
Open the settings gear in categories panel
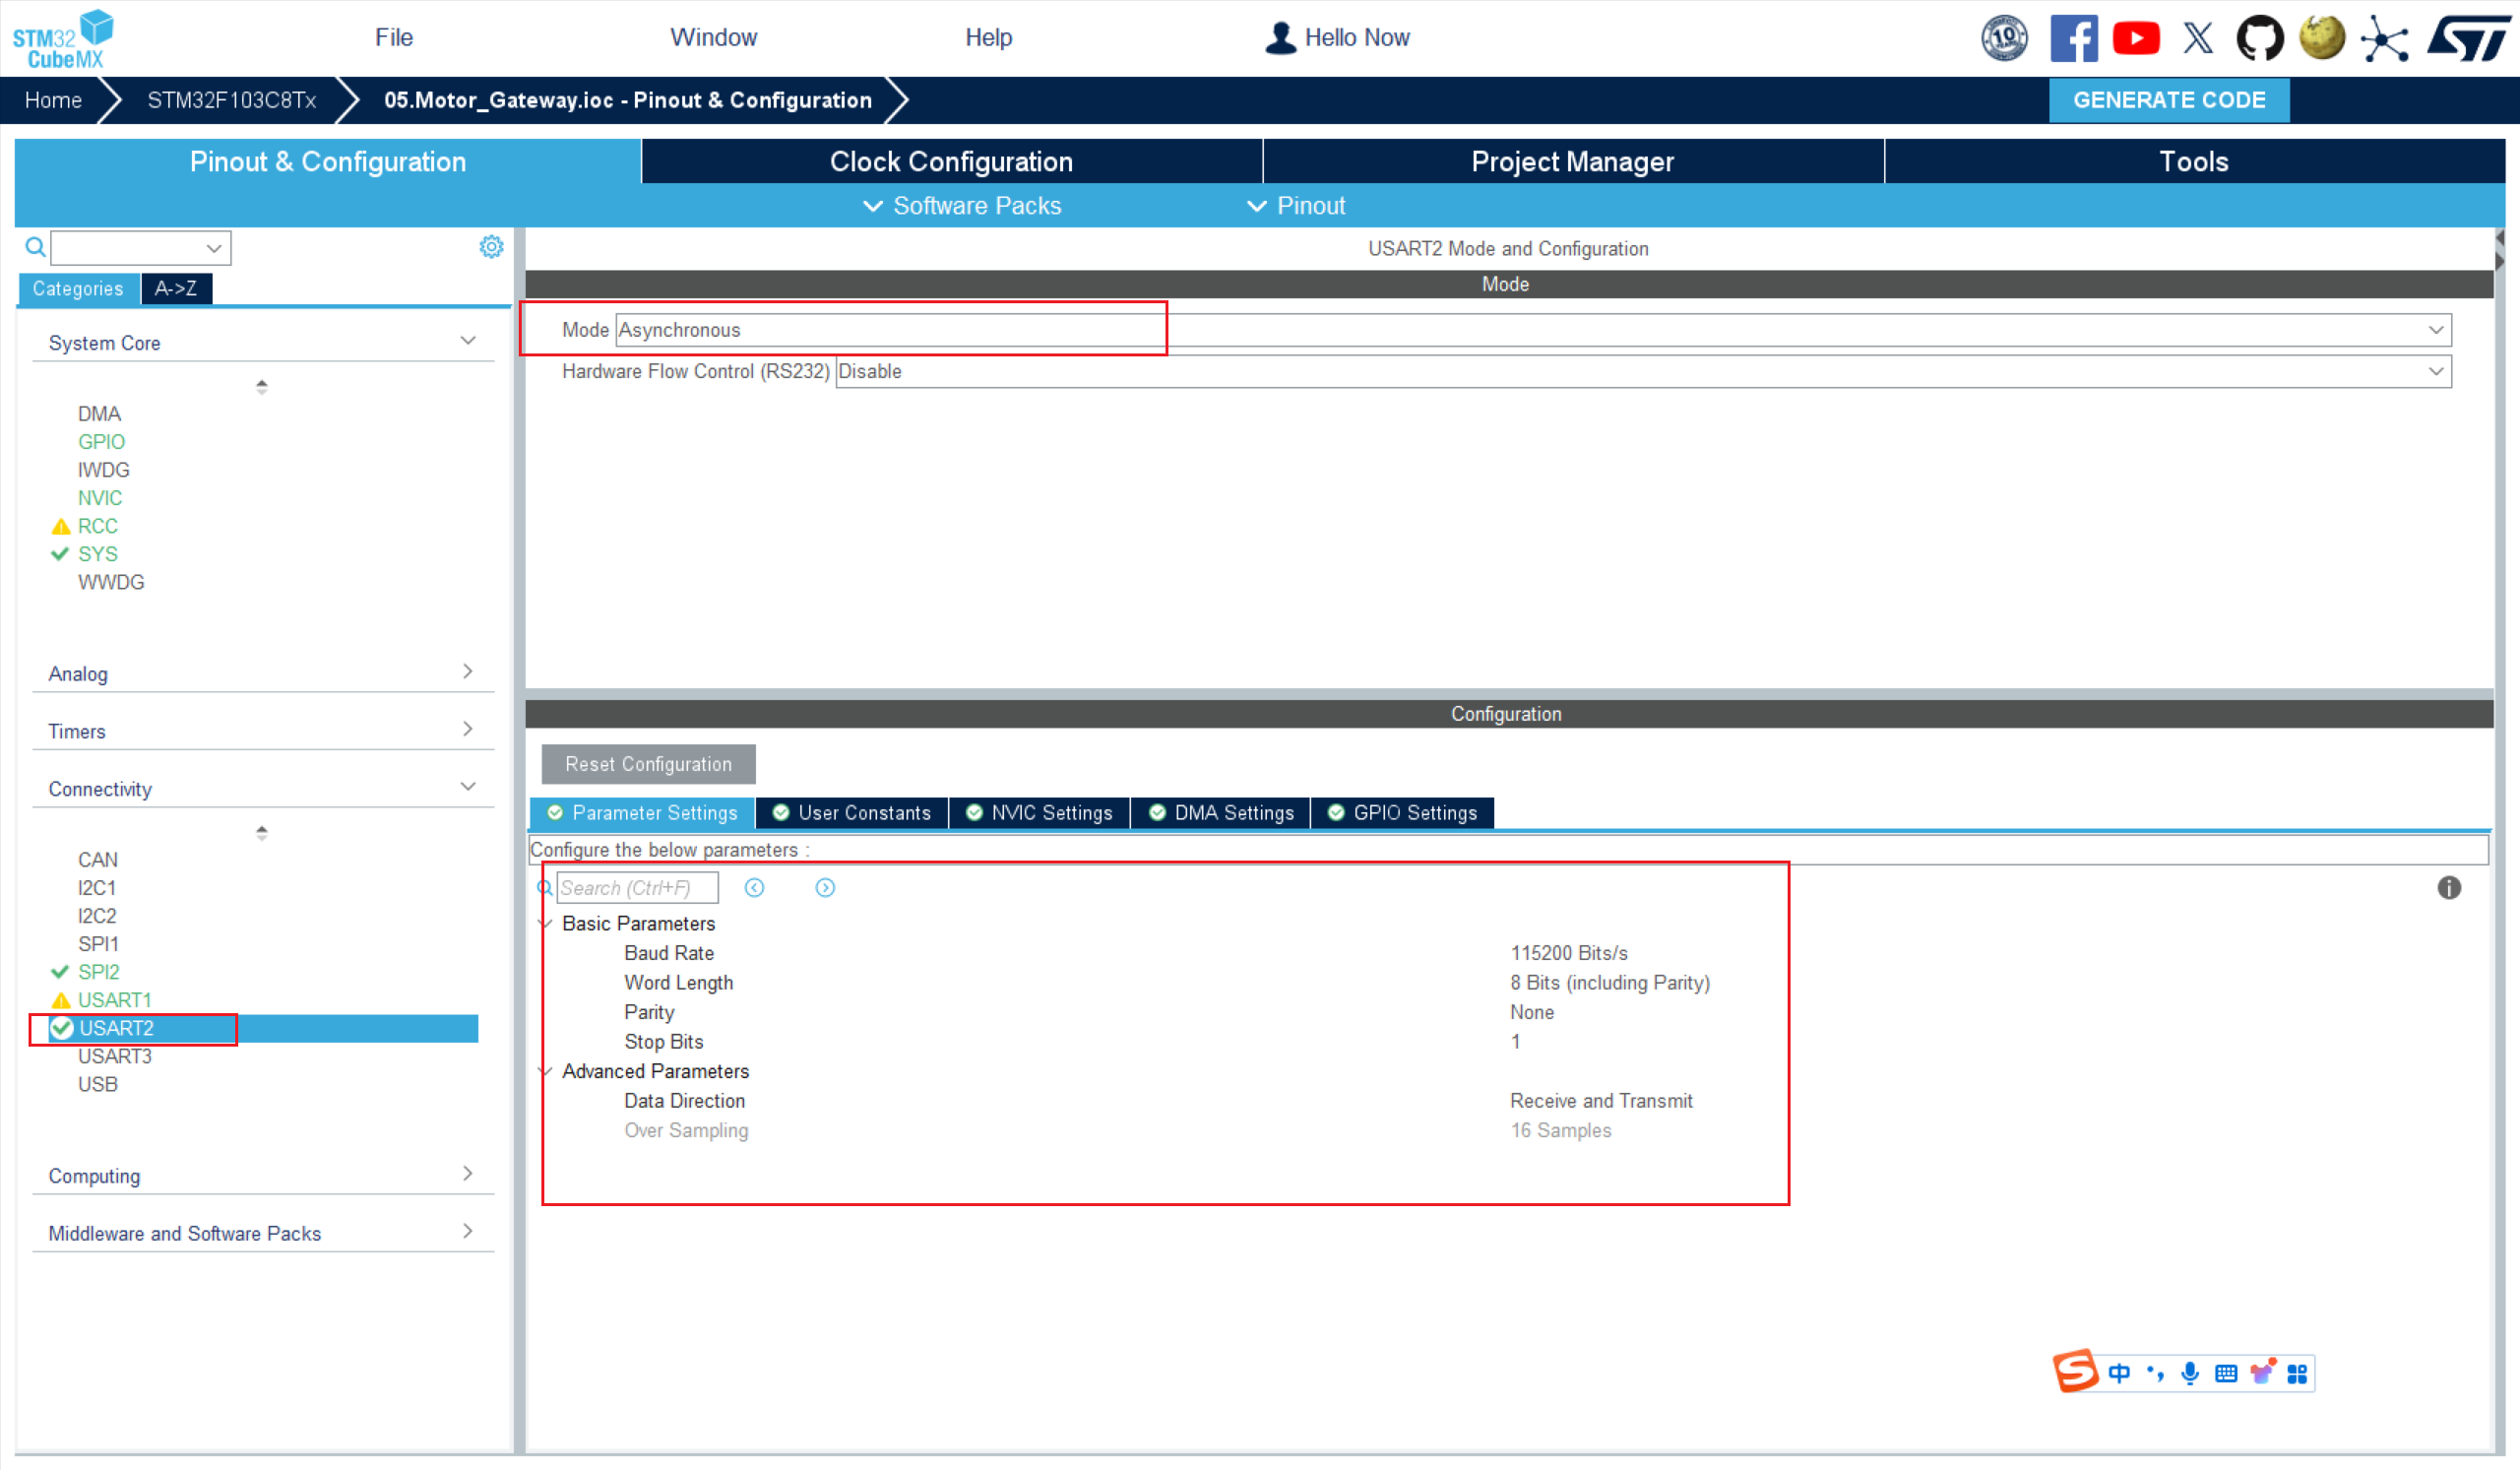[491, 246]
